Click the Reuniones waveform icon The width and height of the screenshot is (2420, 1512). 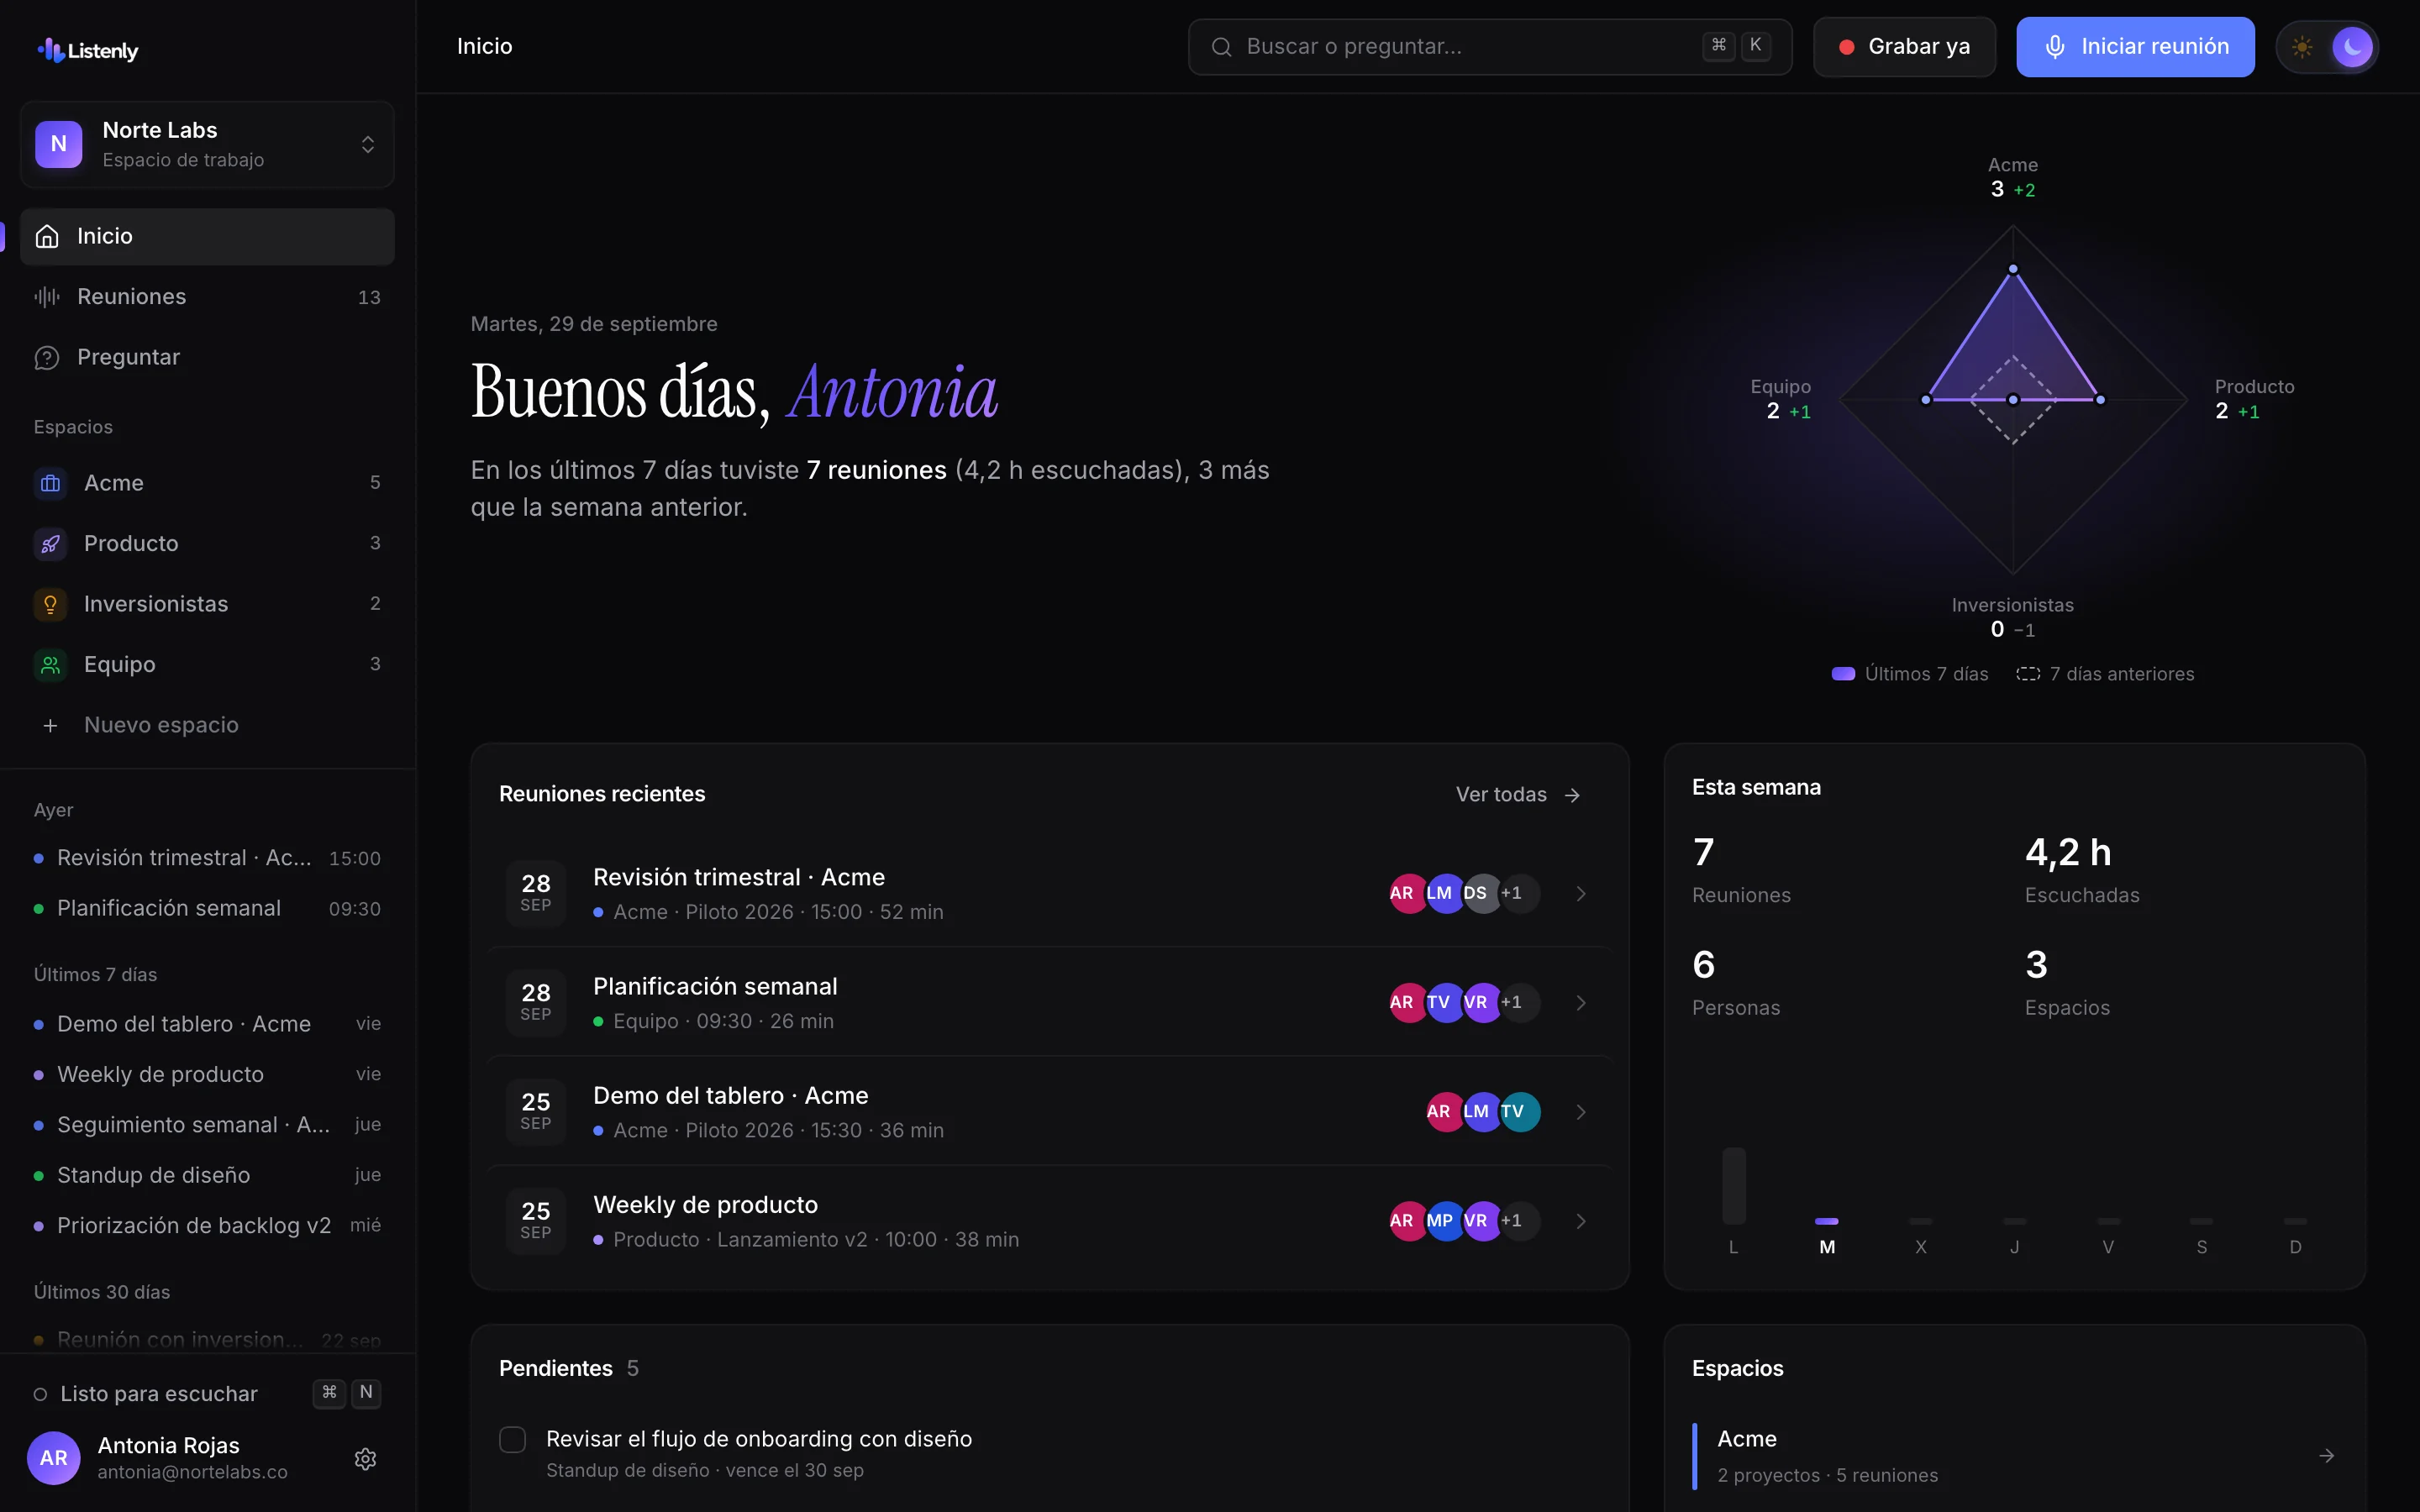pyautogui.click(x=47, y=297)
